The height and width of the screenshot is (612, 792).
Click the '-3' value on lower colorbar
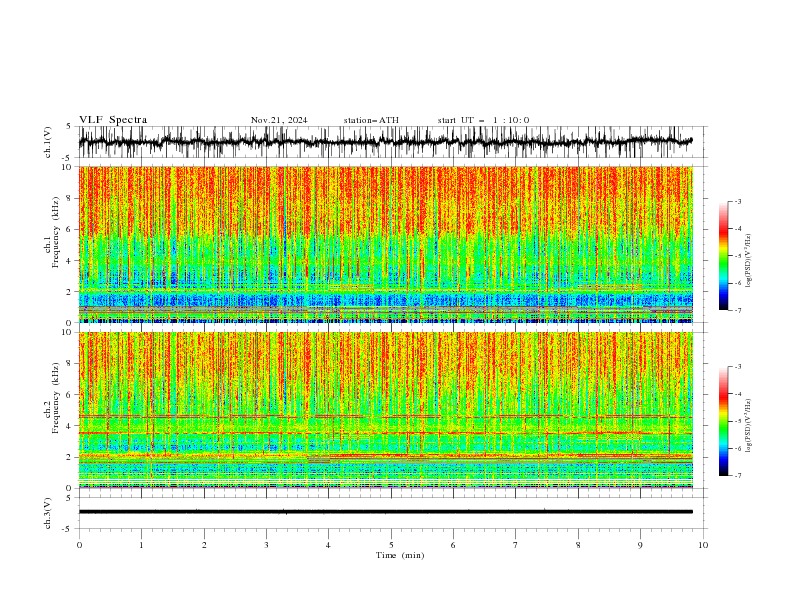coord(737,367)
